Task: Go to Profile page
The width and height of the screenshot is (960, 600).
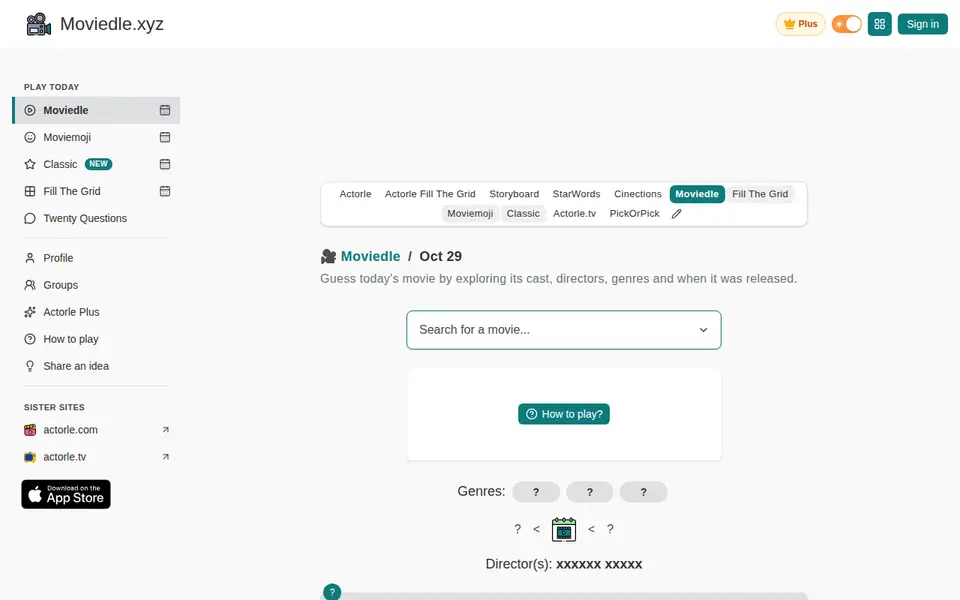Action: (58, 258)
